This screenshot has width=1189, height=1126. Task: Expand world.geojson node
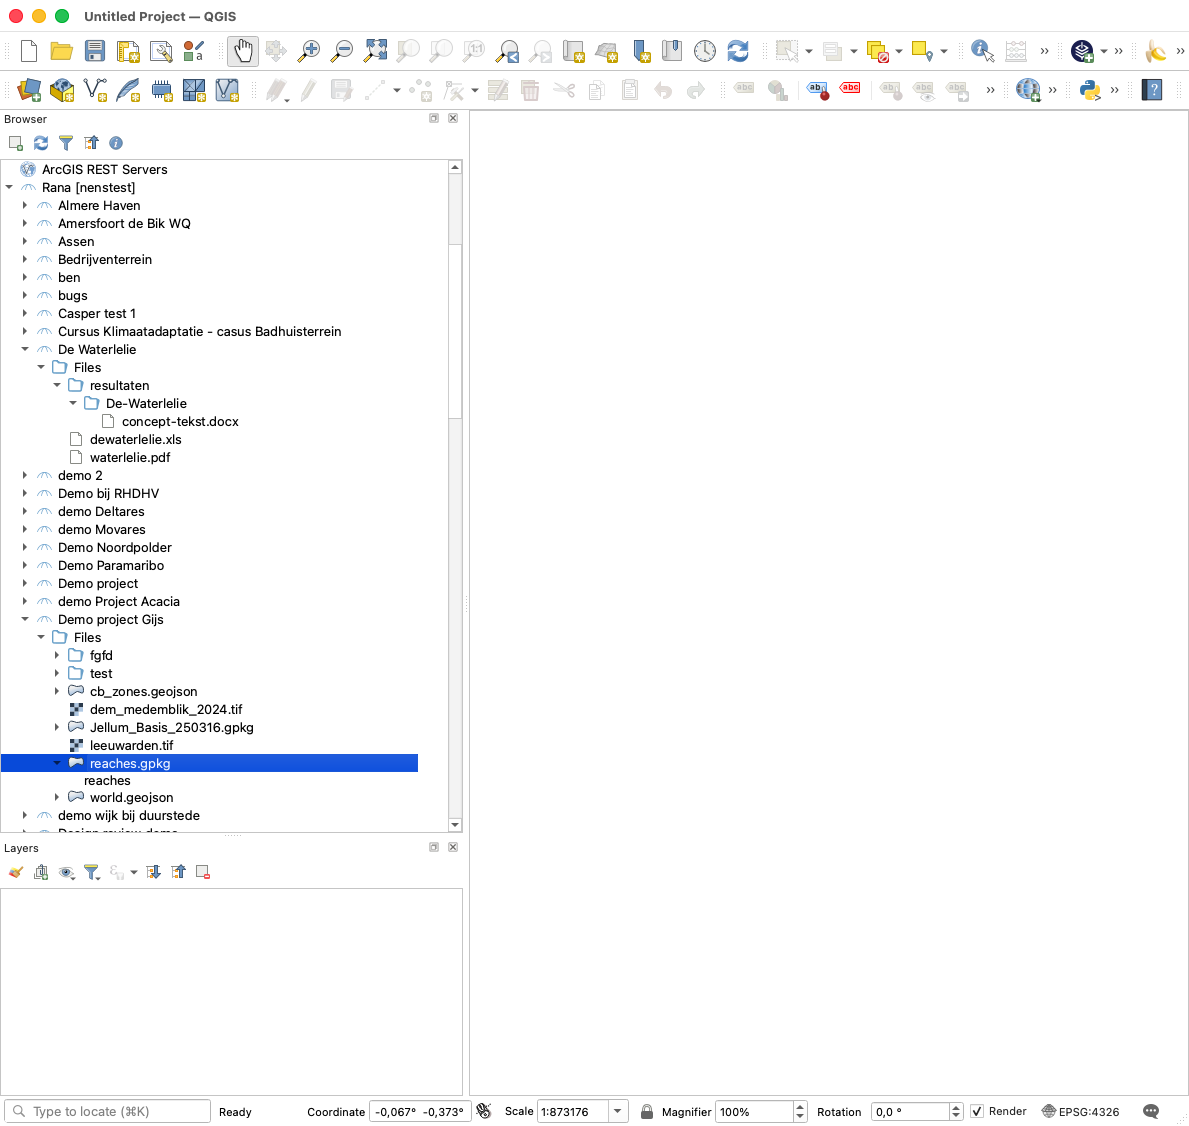[x=57, y=797]
